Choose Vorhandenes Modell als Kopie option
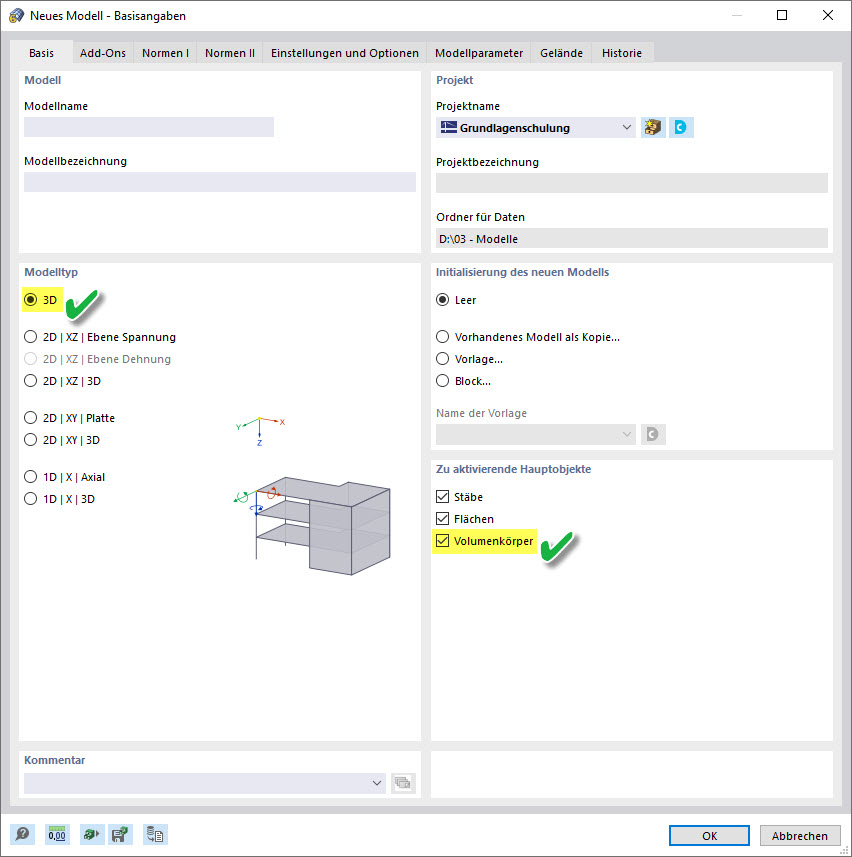This screenshot has width=852, height=857. (443, 337)
